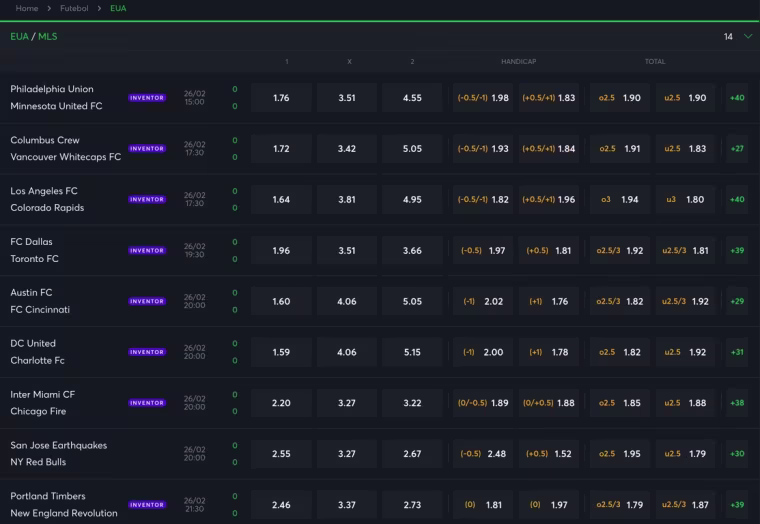
Task: Open Vancouver Whitecaps FC team name
Action: point(65,157)
